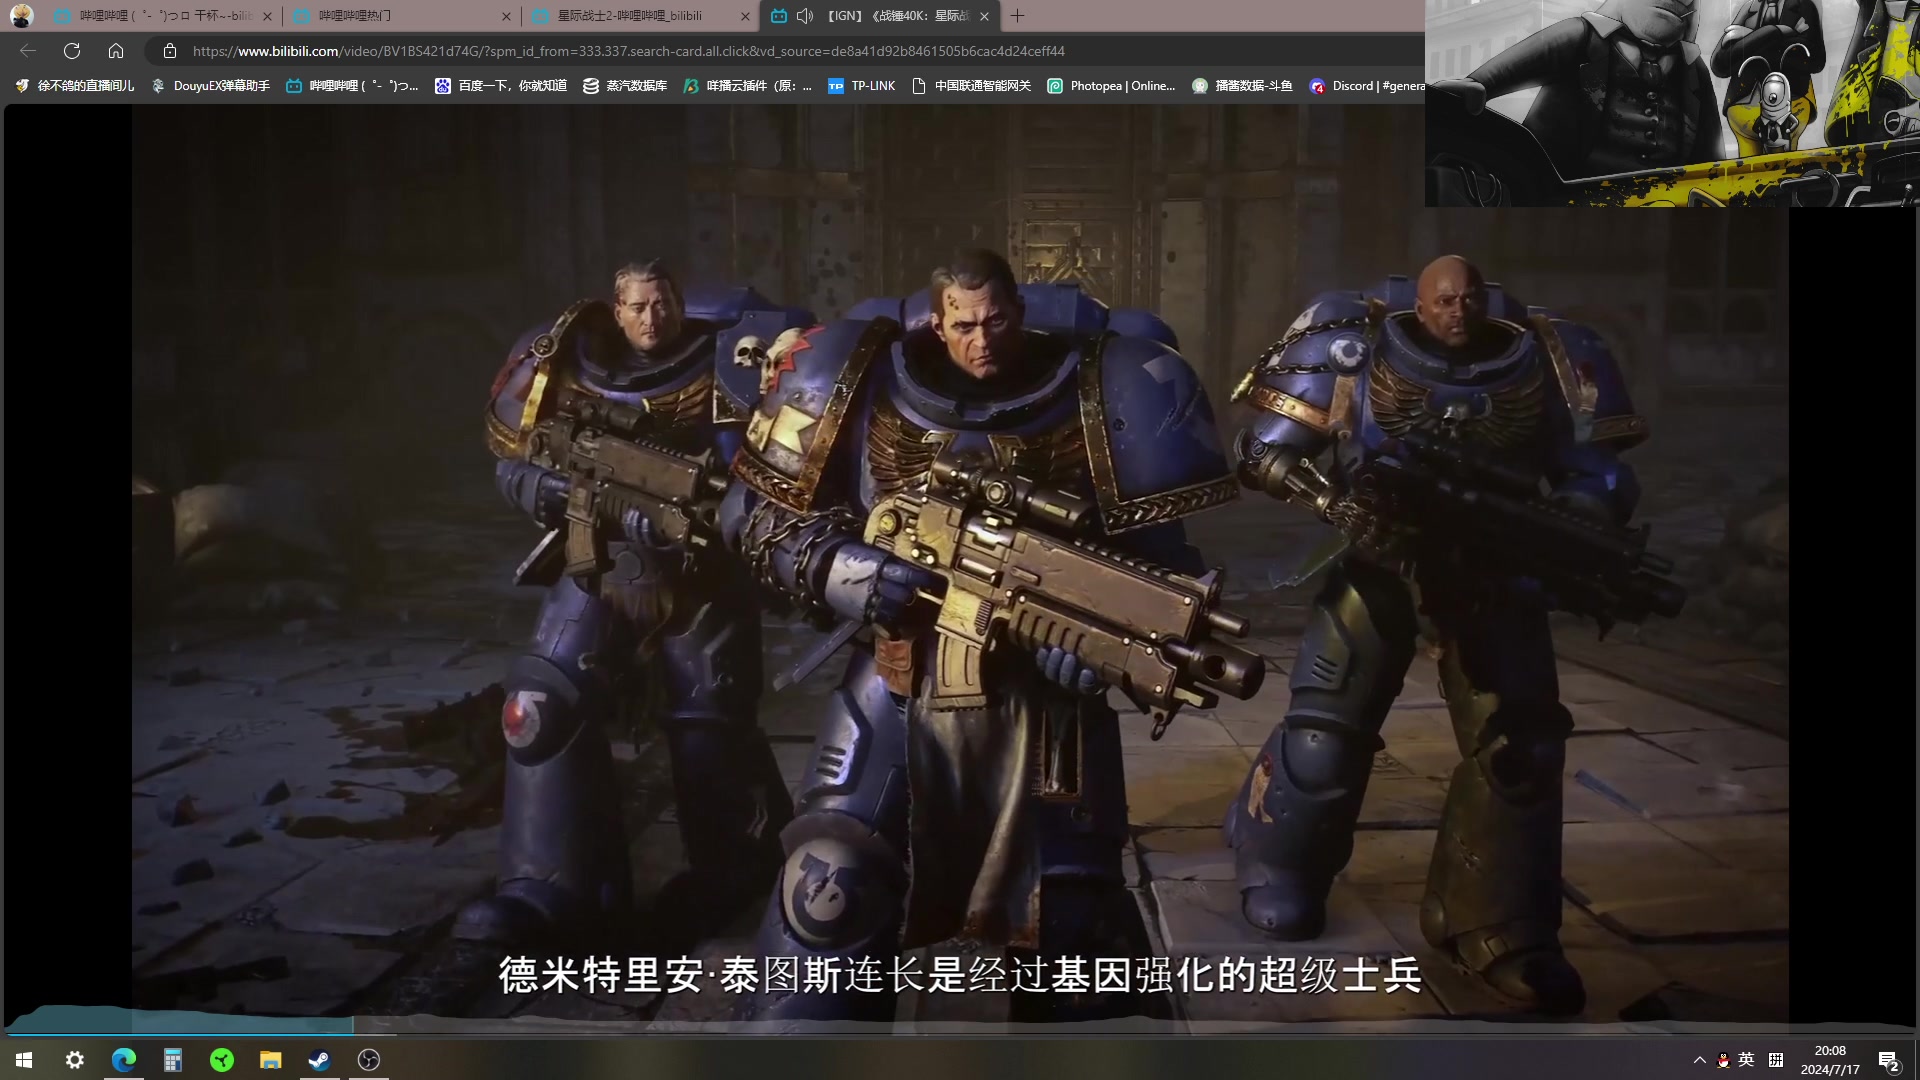Open the clock showing 20:08
The height and width of the screenshot is (1080, 1920).
click(1830, 1060)
